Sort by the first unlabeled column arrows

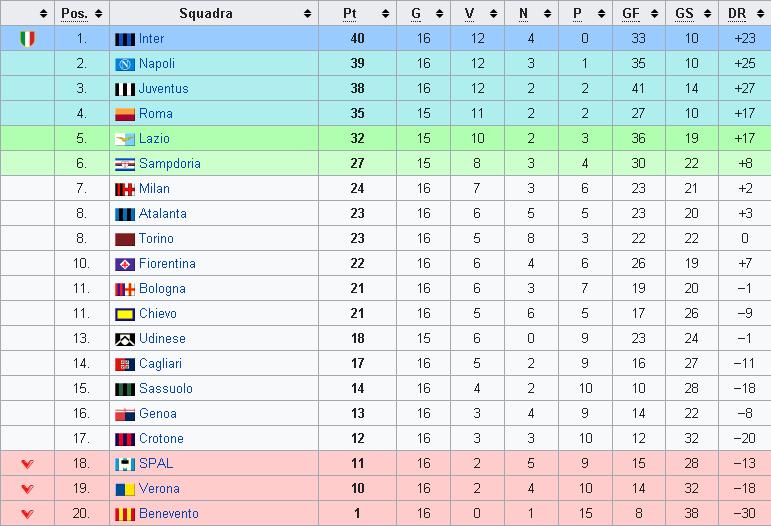coord(44,14)
